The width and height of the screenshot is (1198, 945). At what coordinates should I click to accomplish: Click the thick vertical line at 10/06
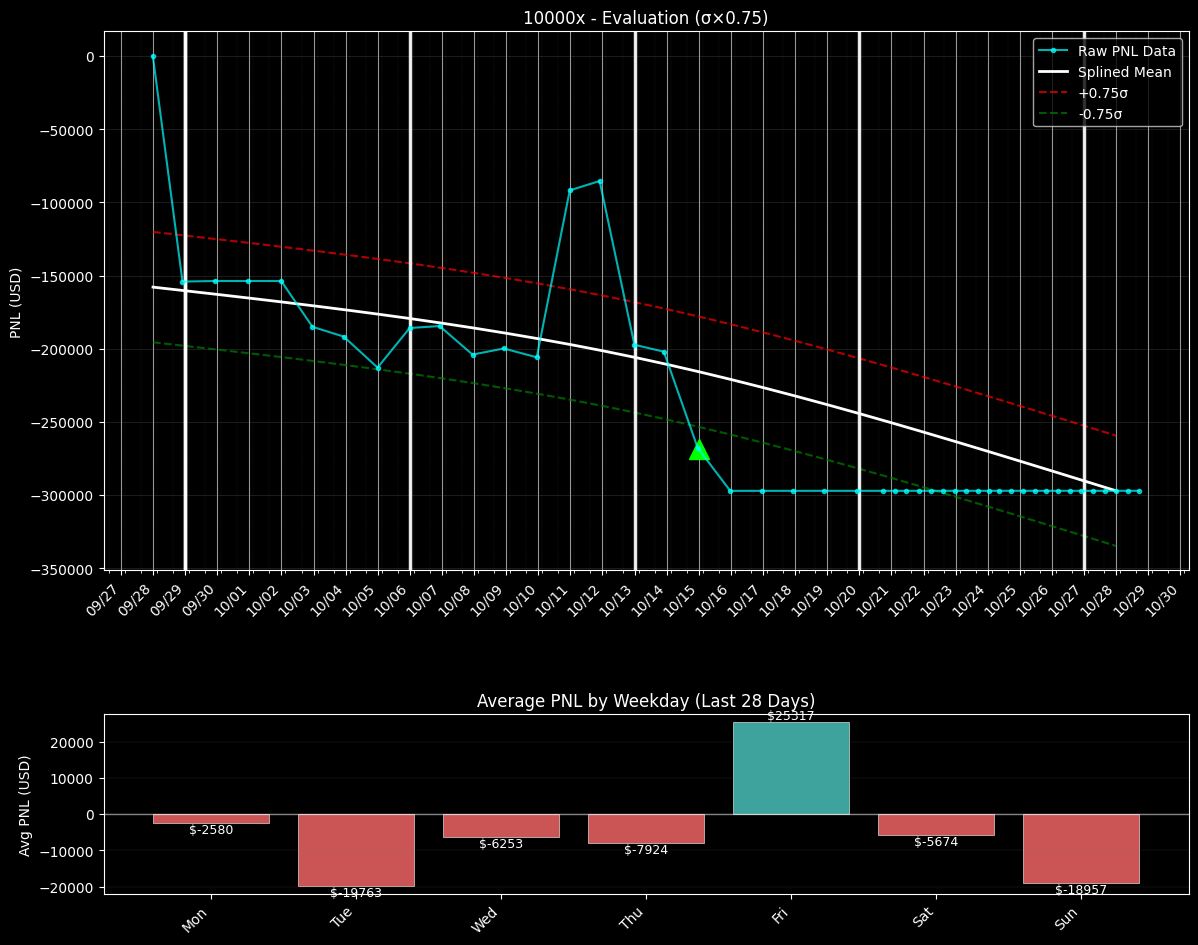click(410, 300)
